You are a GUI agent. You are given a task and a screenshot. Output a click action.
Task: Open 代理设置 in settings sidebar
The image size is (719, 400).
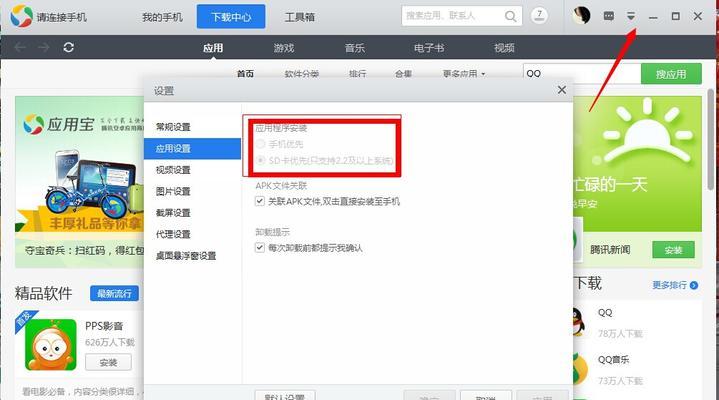(x=192, y=234)
